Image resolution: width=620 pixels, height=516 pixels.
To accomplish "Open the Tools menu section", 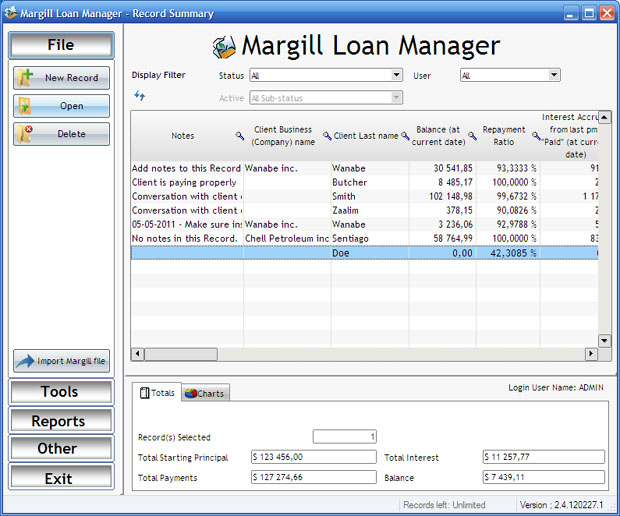I will pyautogui.click(x=61, y=392).
